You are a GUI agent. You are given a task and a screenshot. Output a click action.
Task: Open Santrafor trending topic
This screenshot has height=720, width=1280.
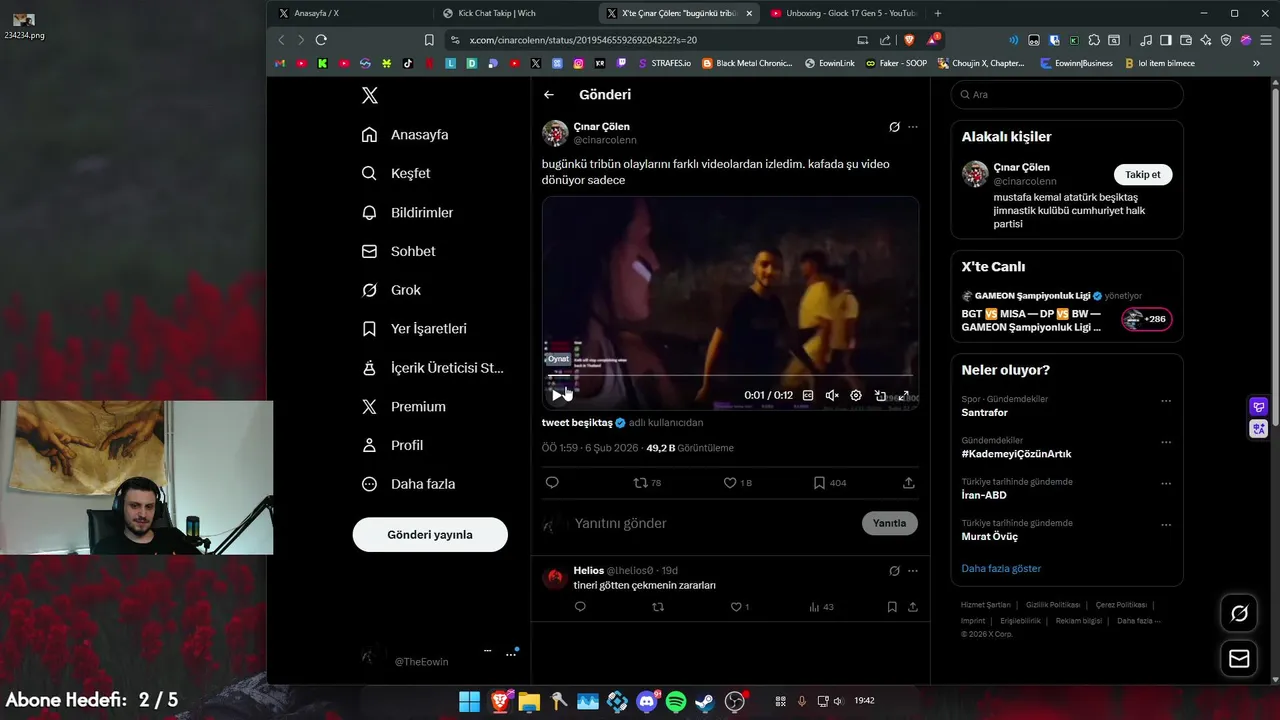(x=985, y=412)
